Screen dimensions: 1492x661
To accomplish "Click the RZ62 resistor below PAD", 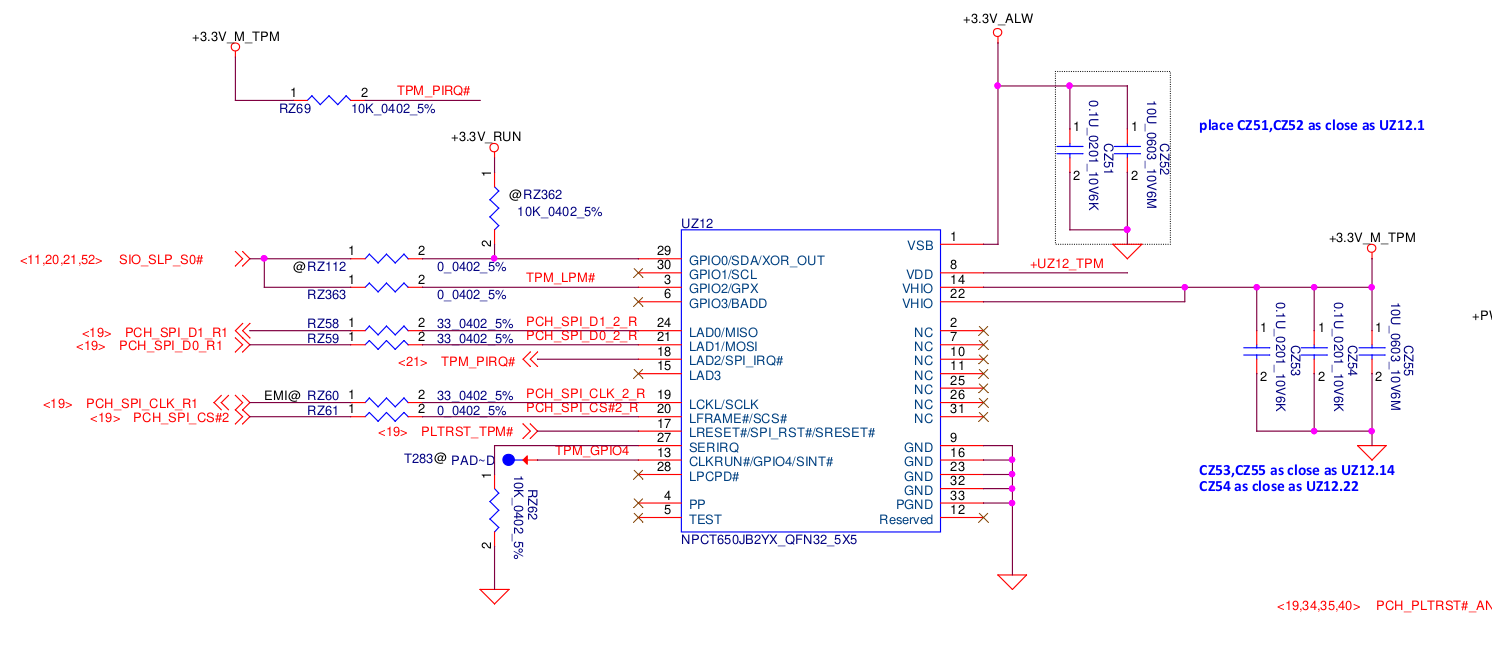I will click(494, 510).
